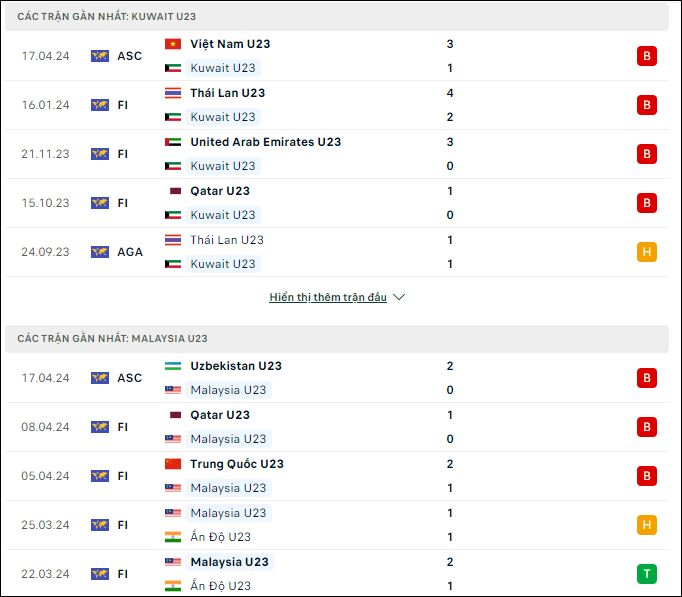Click the orange H badge for Malaysia 25.03.24 match
682x597 pixels.
point(646,525)
